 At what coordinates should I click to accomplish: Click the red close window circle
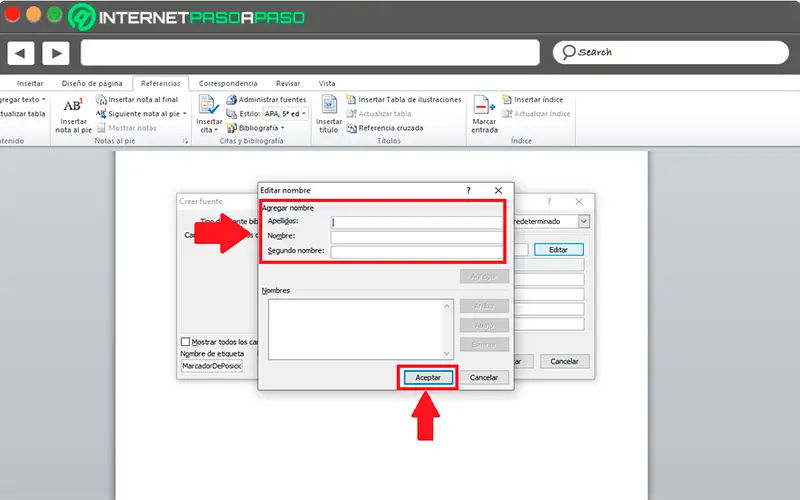click(x=12, y=15)
